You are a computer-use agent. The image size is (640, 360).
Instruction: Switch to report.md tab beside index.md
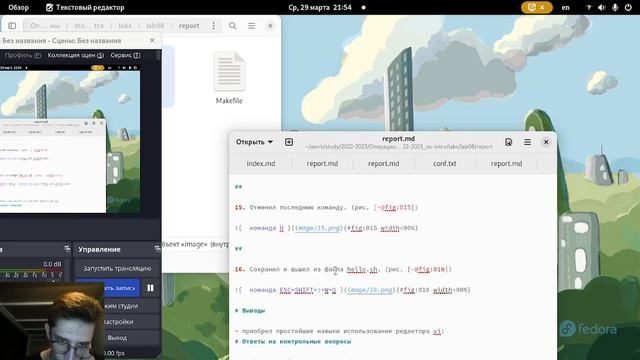[x=322, y=163]
